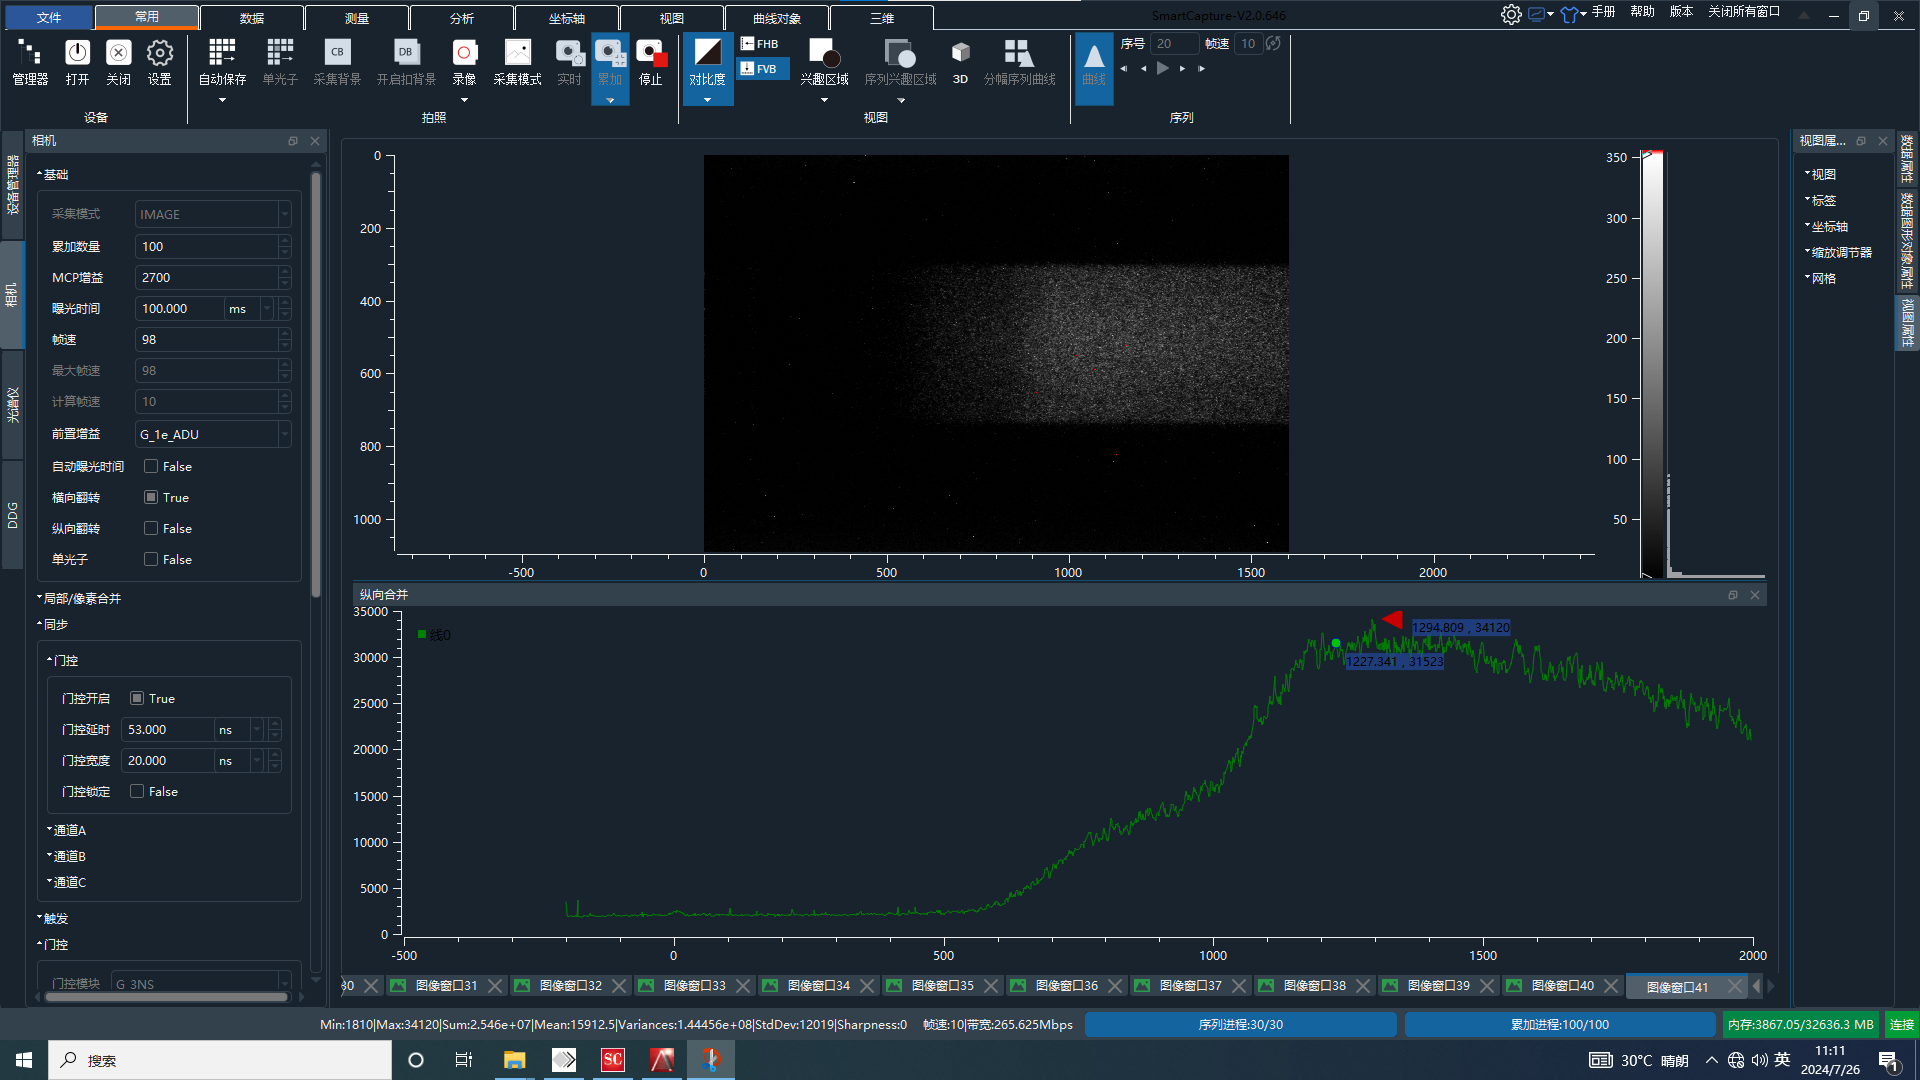
Task: Expand the 缩放调节器 section
Action: (1838, 252)
